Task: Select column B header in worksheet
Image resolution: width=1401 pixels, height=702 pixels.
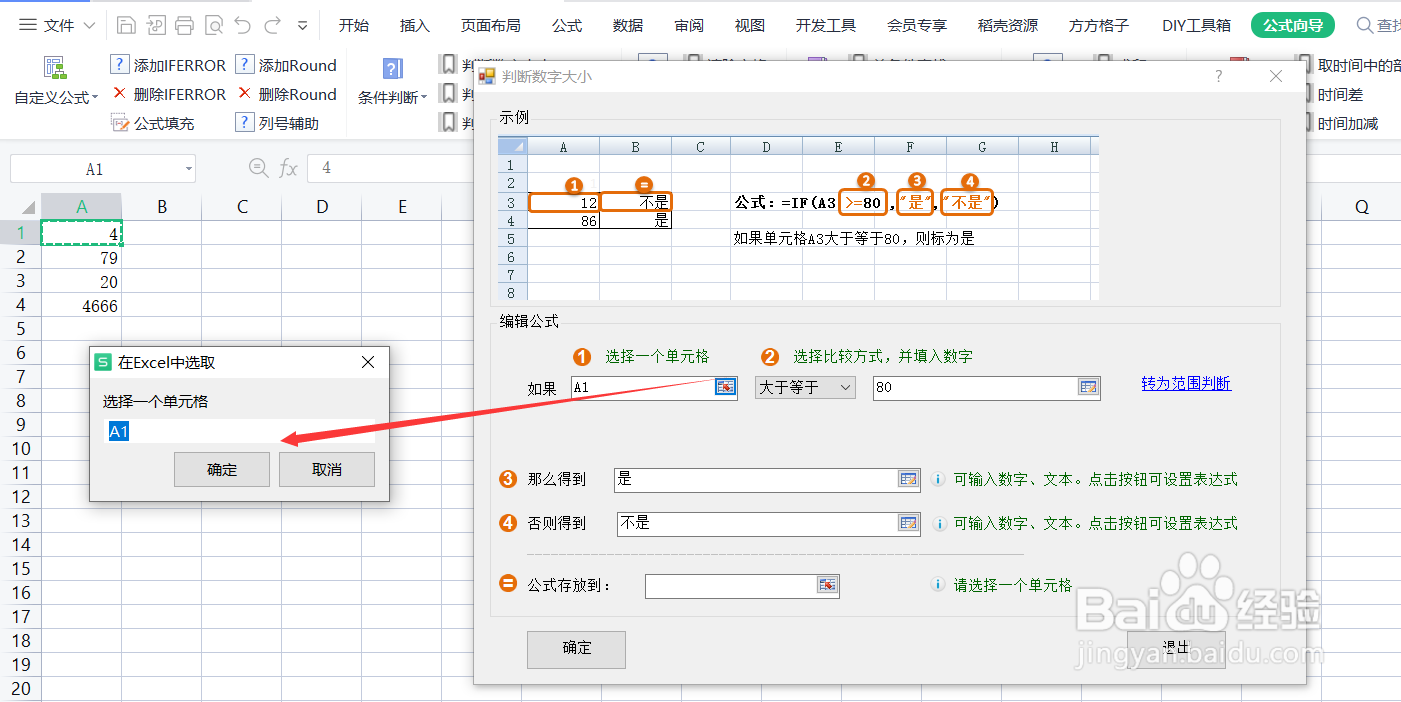Action: 162,207
